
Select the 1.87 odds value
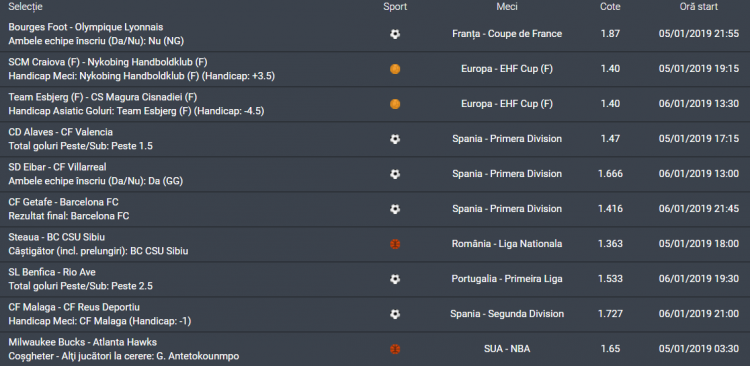[610, 34]
